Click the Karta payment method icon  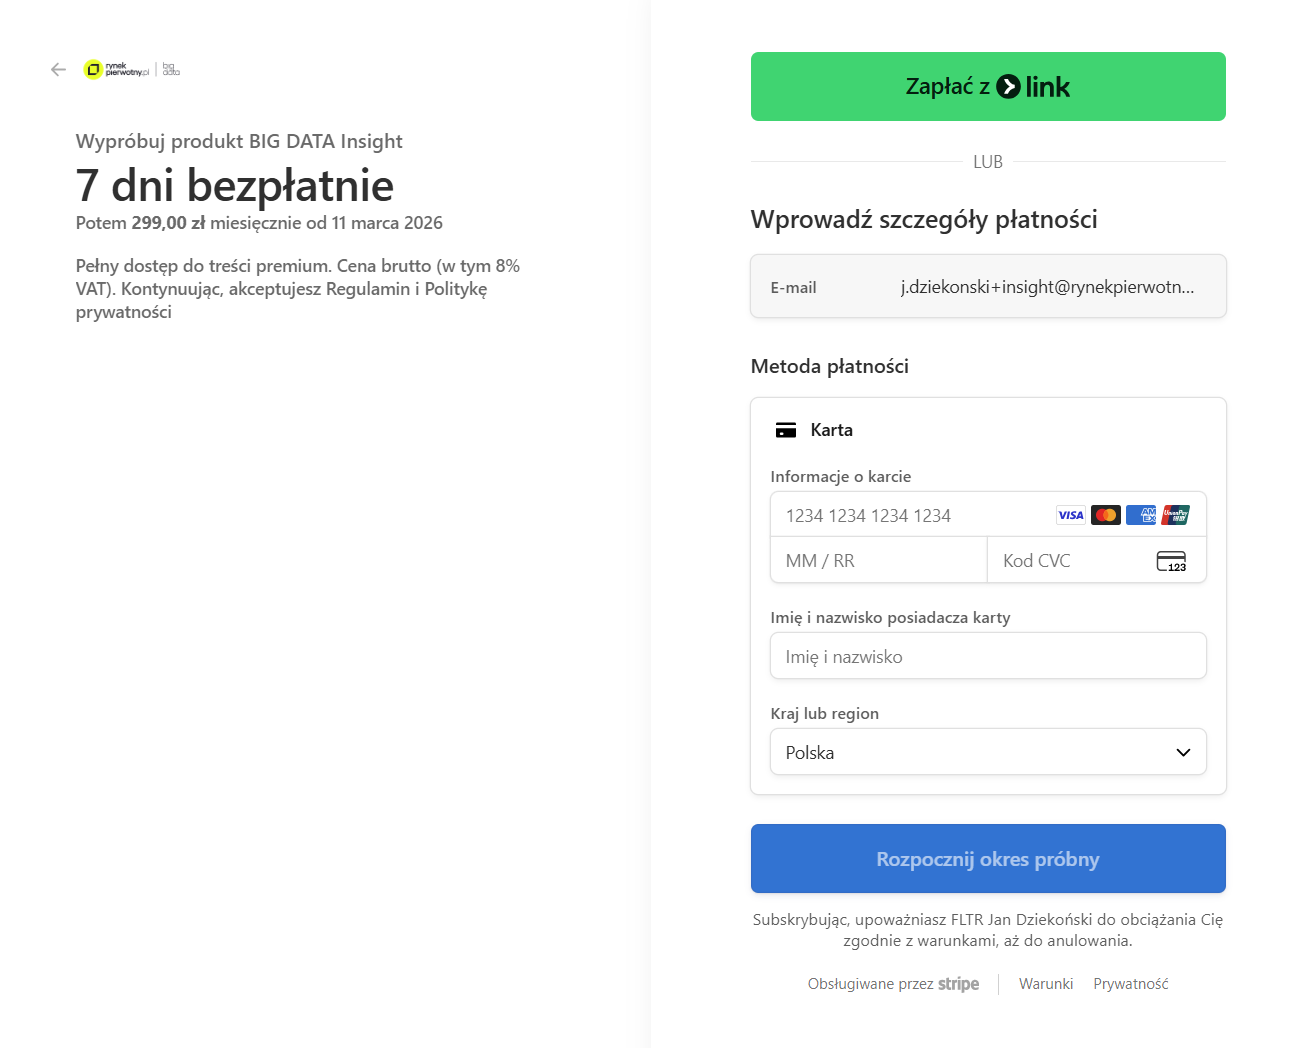coord(786,430)
